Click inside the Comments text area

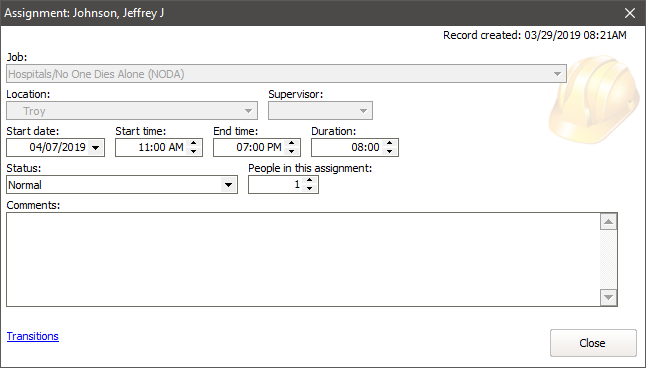303,260
